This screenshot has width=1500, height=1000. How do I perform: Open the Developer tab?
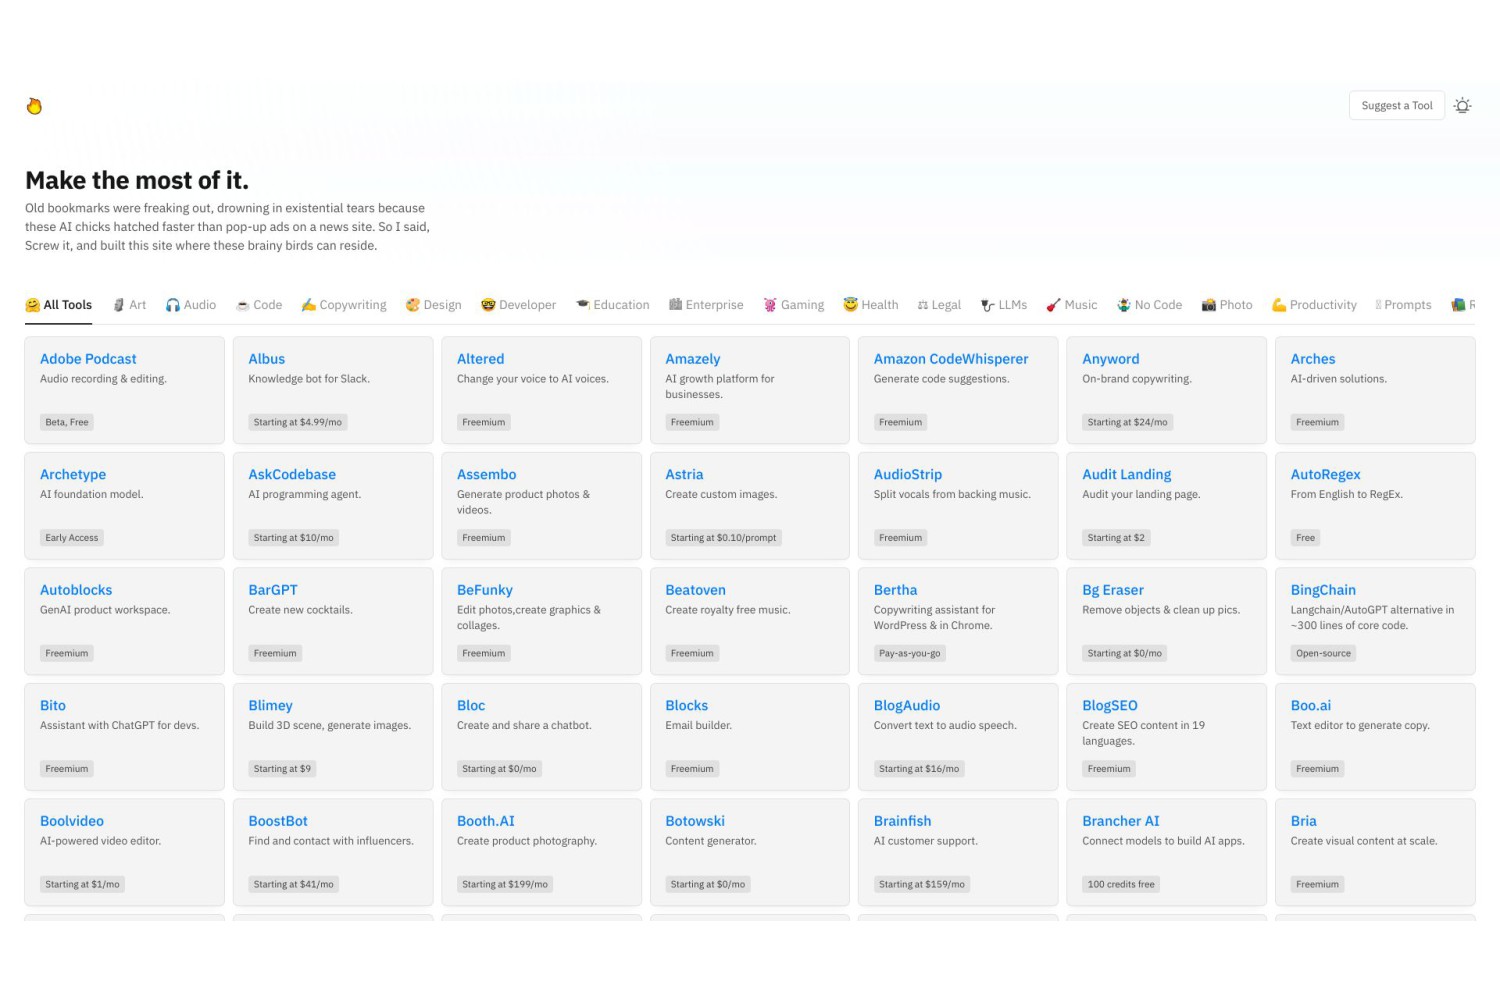click(x=519, y=305)
